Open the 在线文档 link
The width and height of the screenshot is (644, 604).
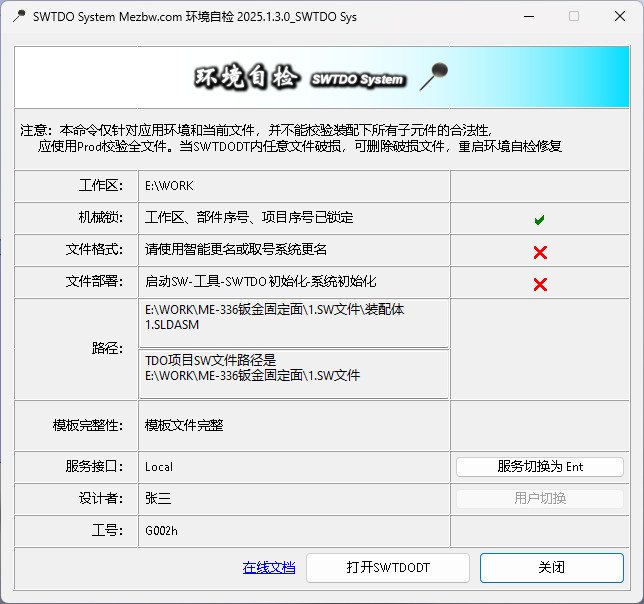coord(269,568)
